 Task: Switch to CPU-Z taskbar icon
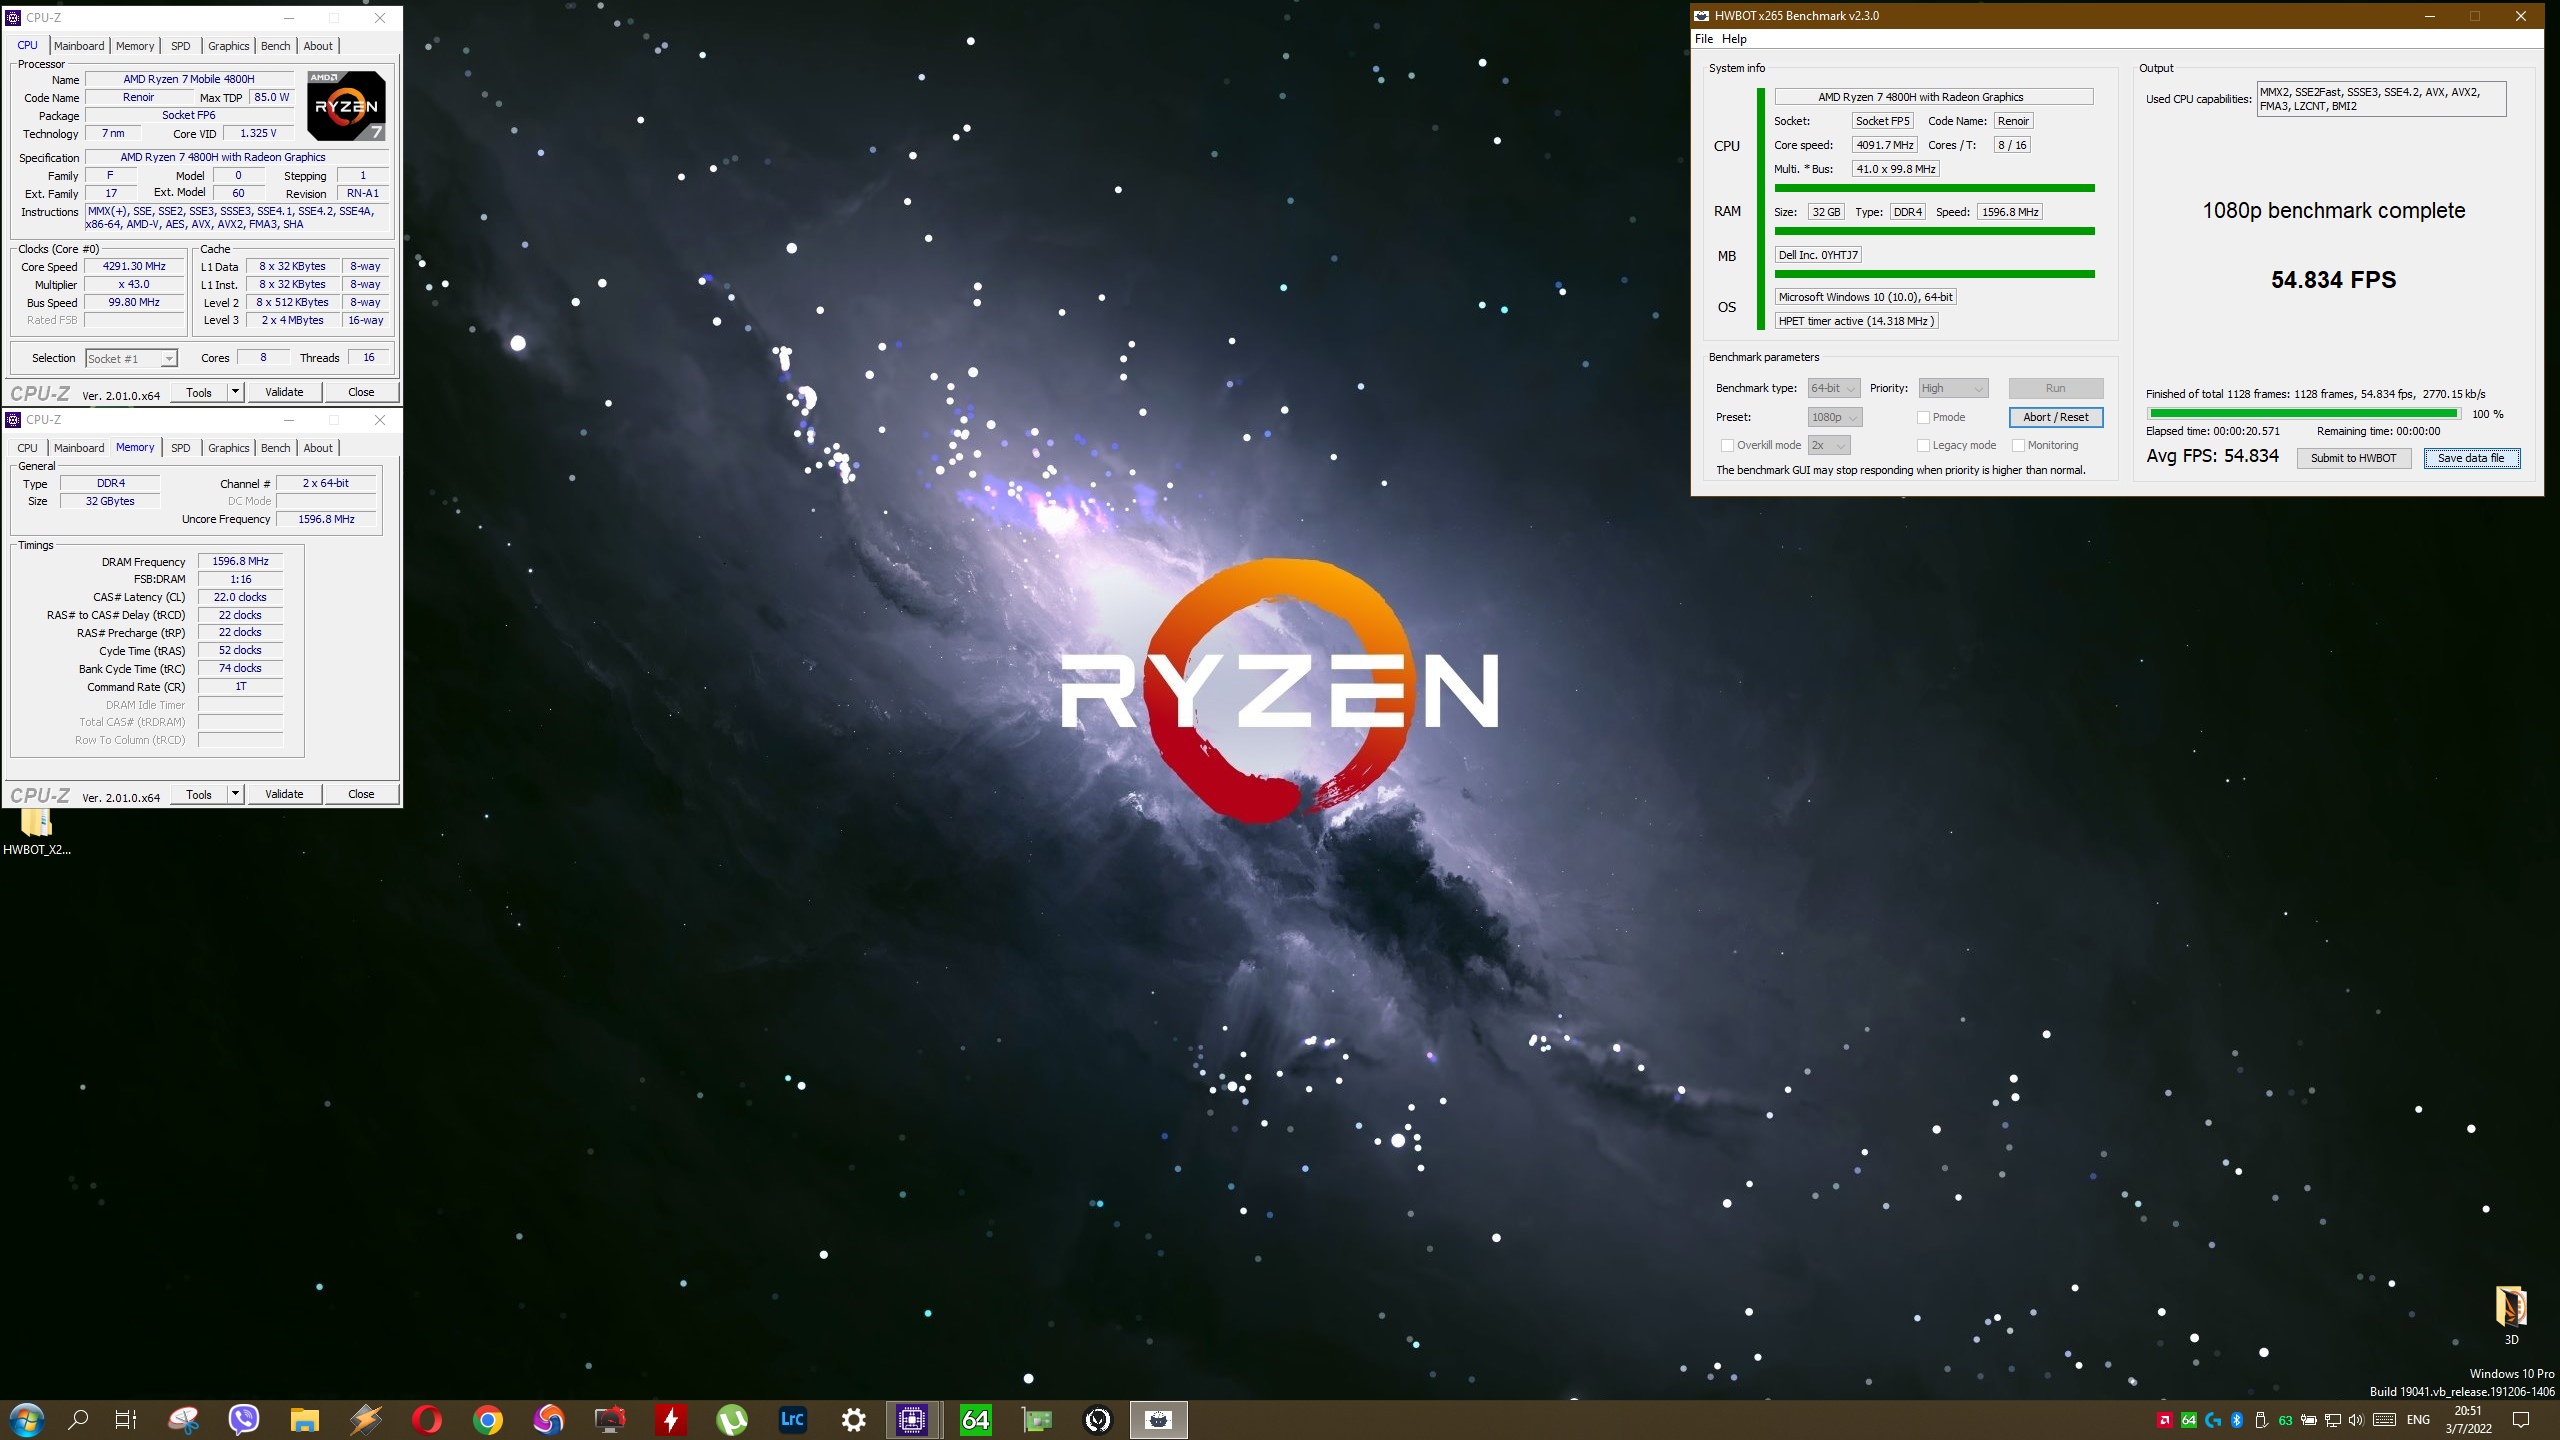913,1419
